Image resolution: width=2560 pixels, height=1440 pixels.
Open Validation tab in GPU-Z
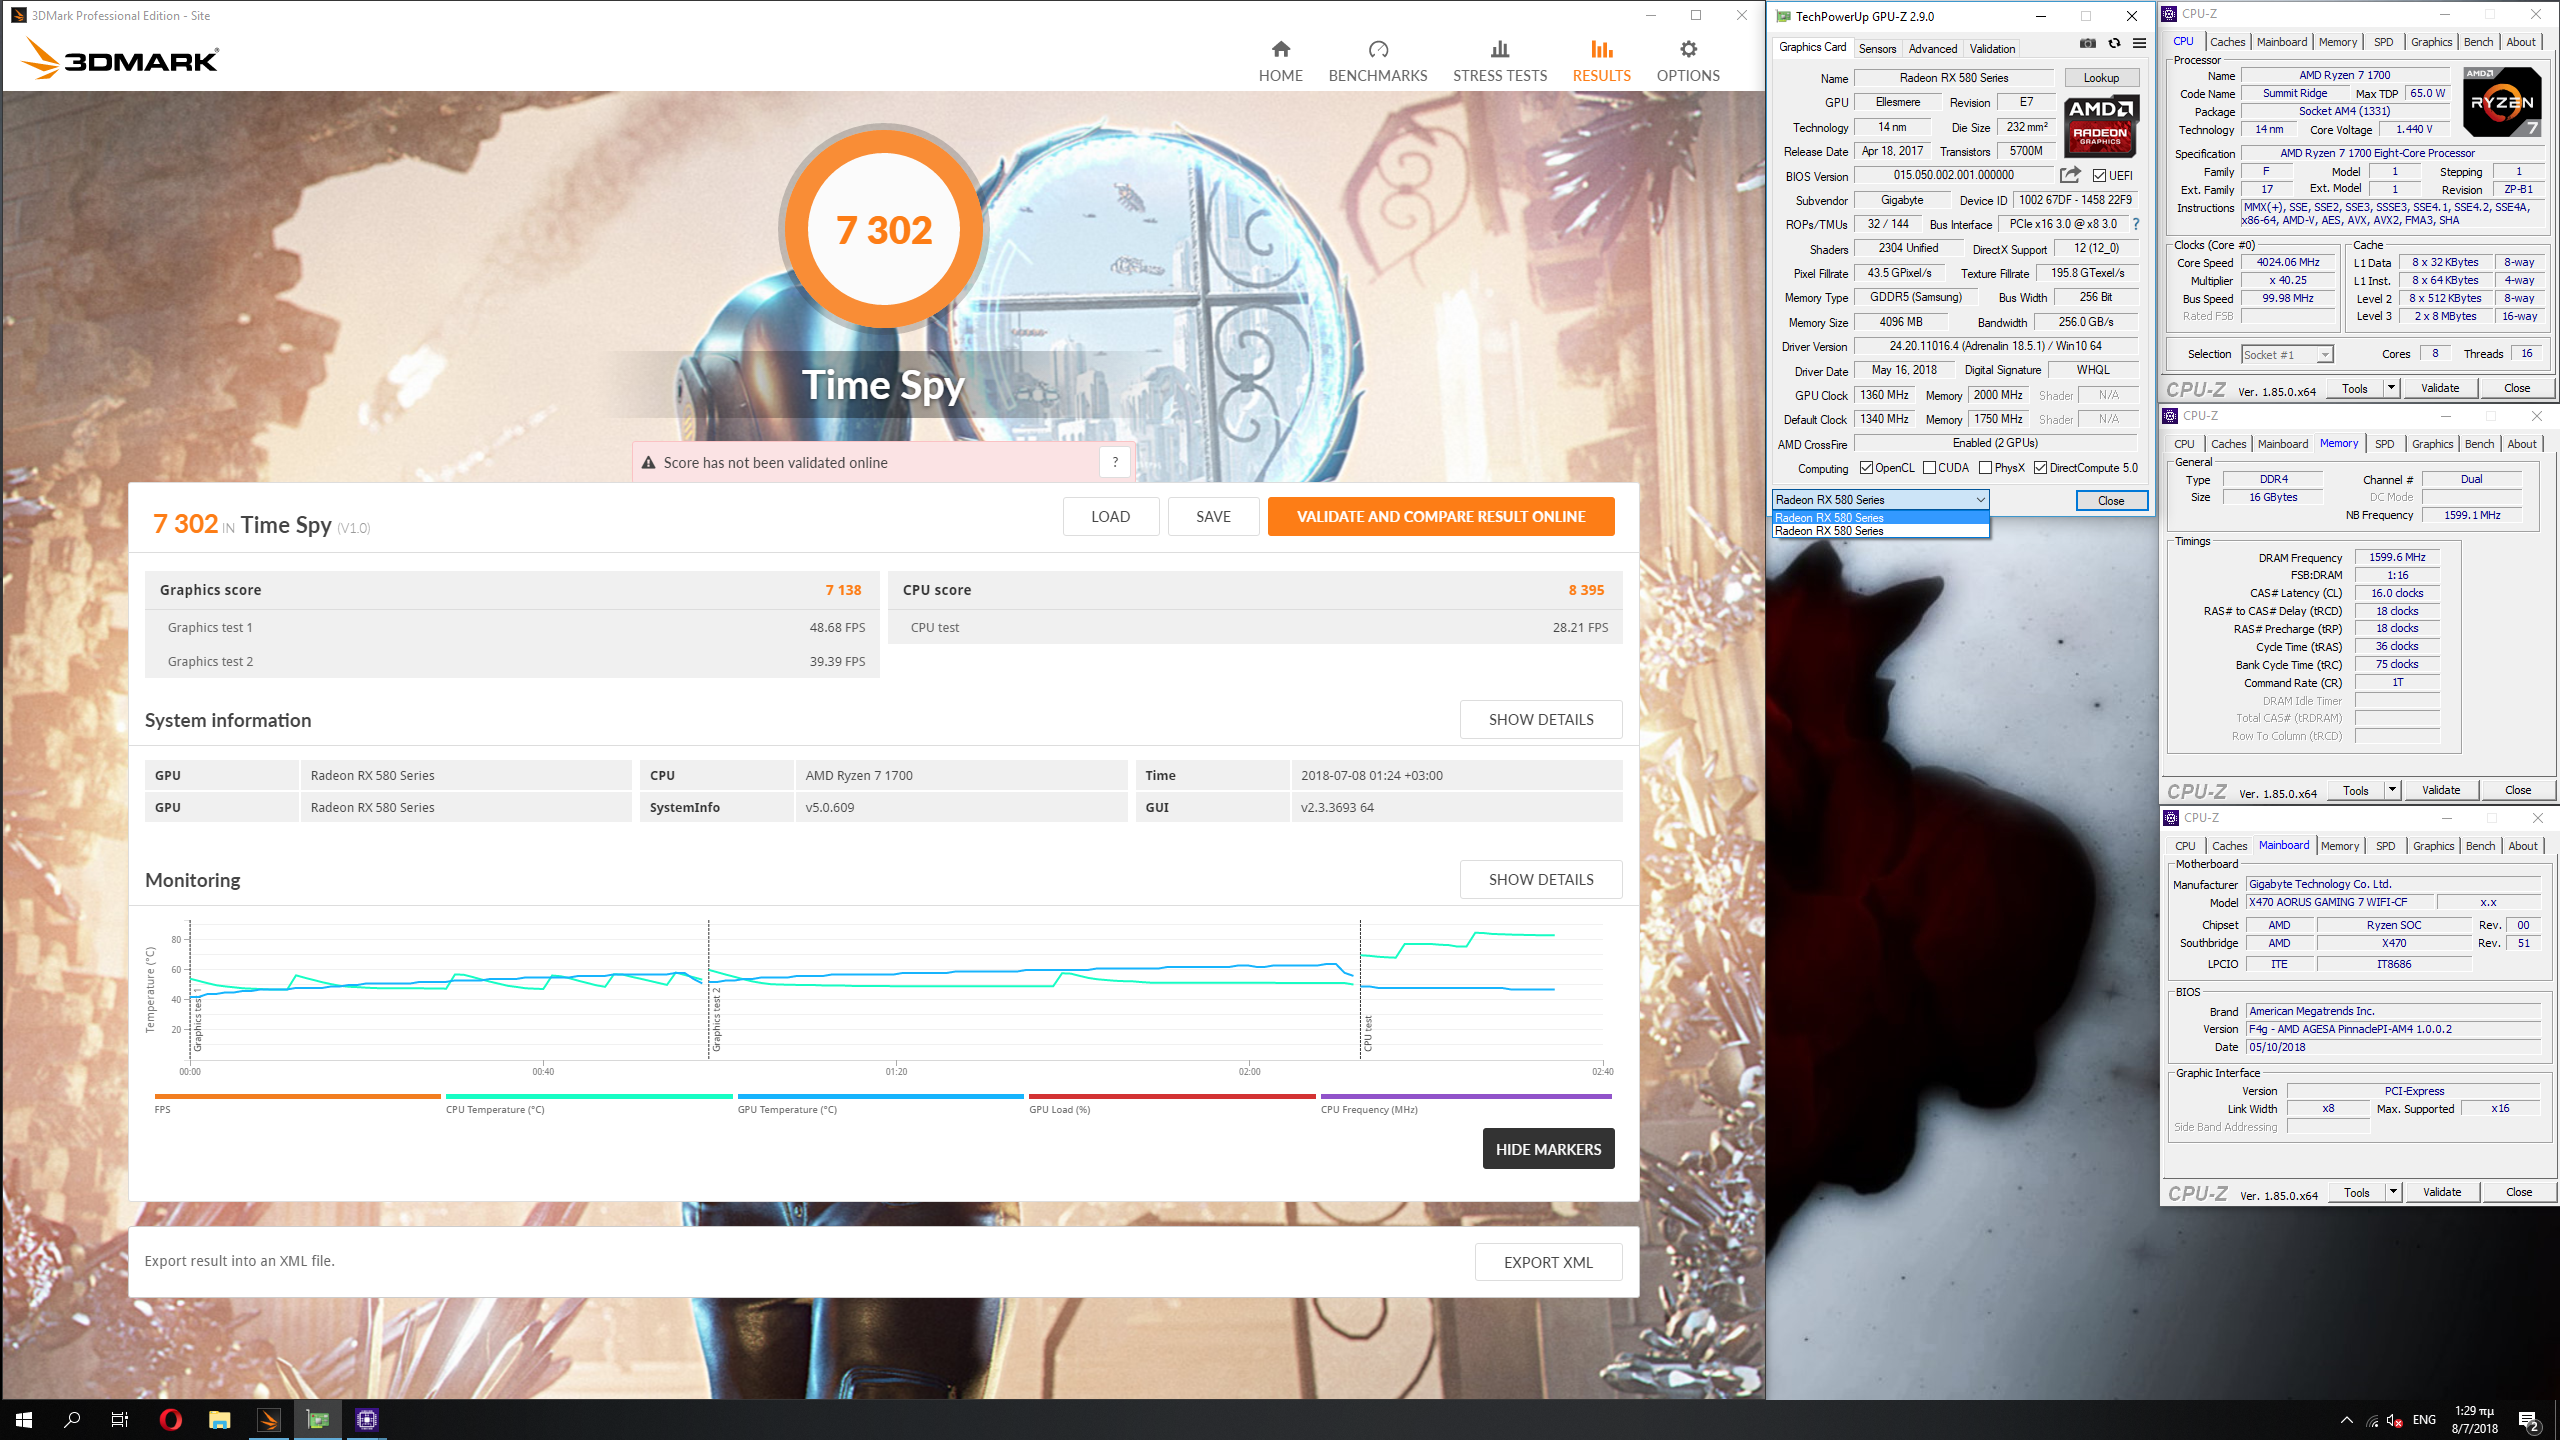[x=1992, y=48]
